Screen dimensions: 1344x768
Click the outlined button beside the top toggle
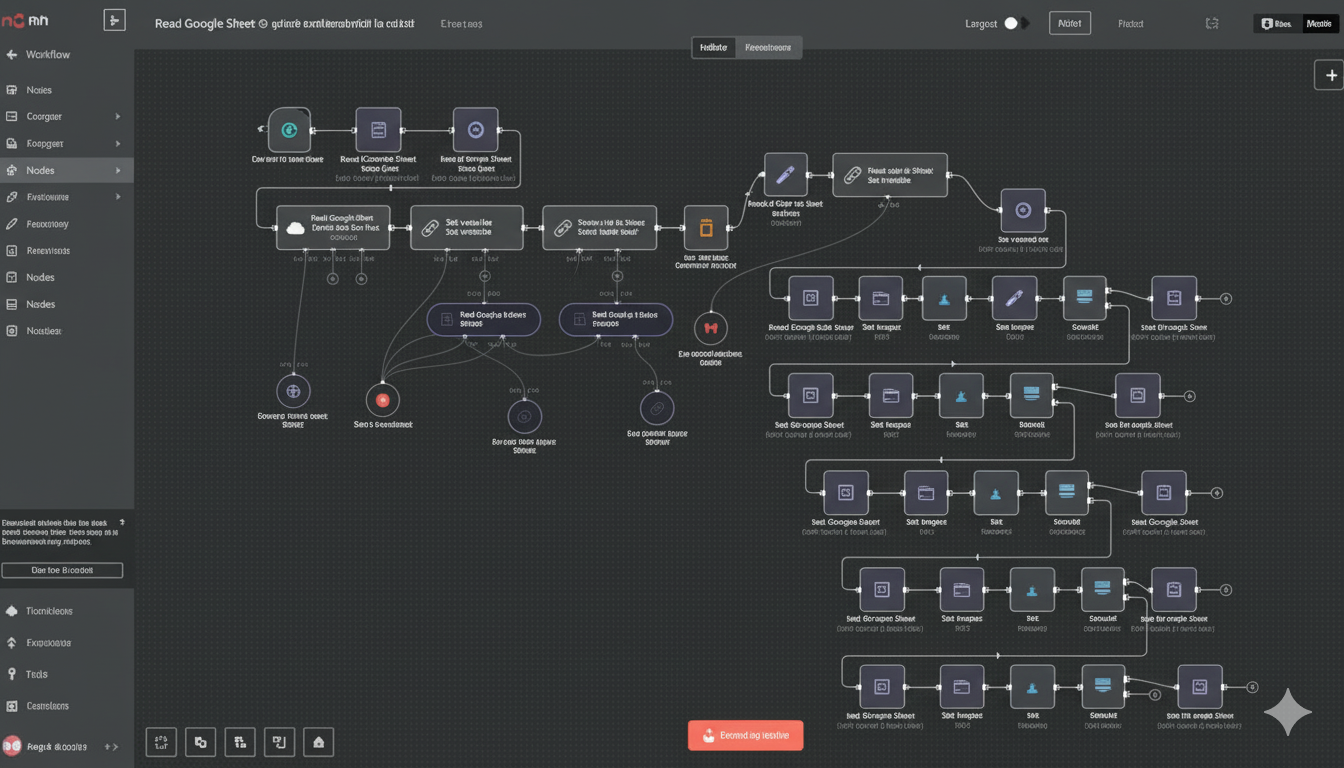tap(1069, 23)
